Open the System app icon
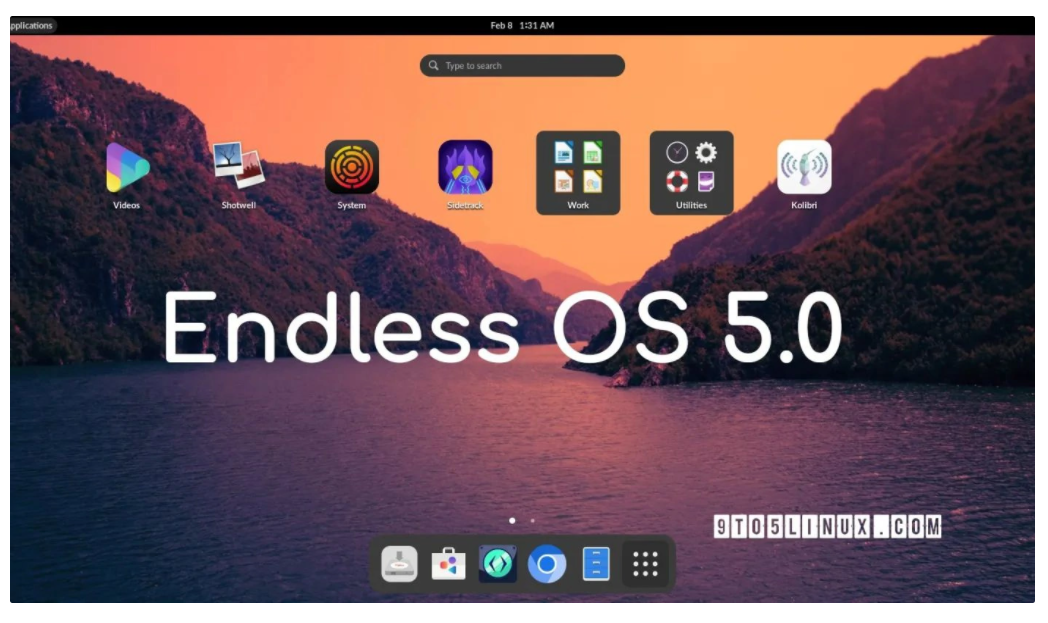 click(x=352, y=167)
